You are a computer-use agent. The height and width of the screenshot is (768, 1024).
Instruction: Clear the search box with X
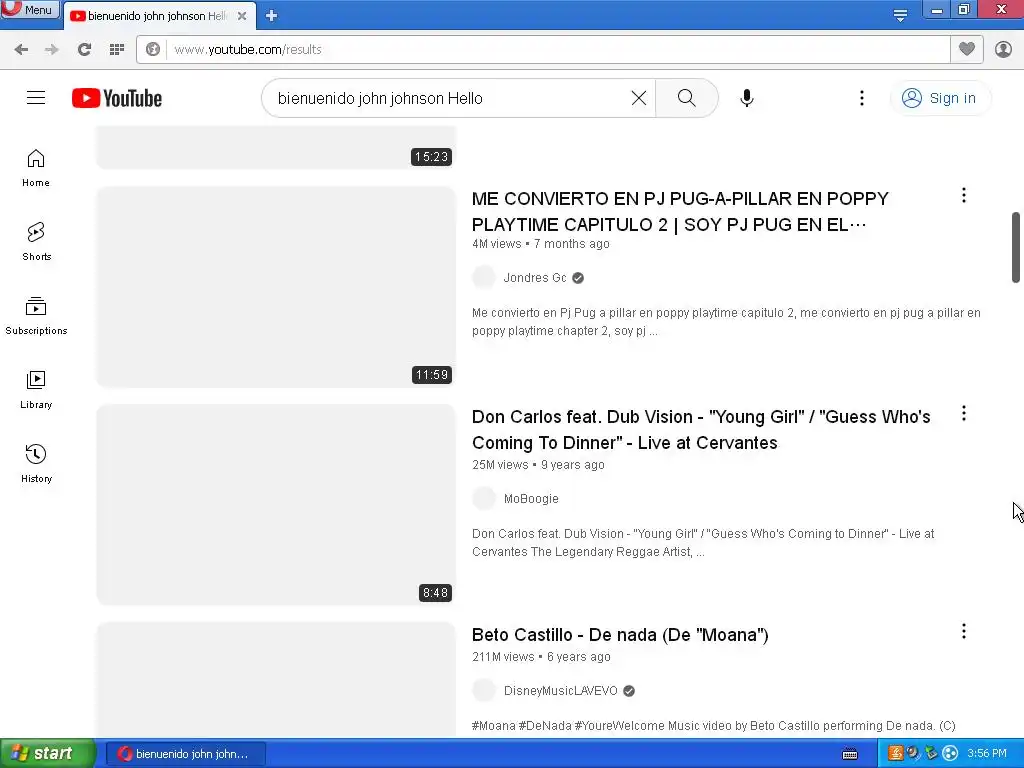(x=639, y=98)
